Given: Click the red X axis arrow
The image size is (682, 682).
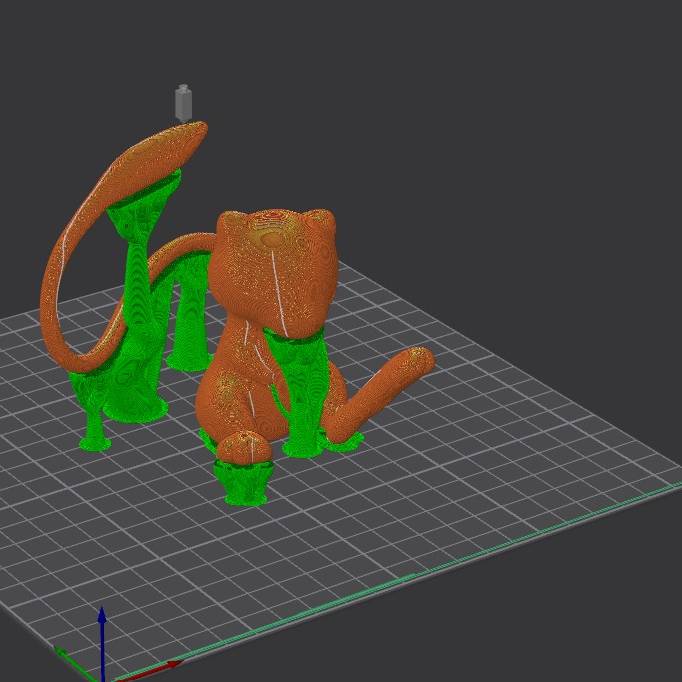Looking at the screenshot, I should pos(148,671).
